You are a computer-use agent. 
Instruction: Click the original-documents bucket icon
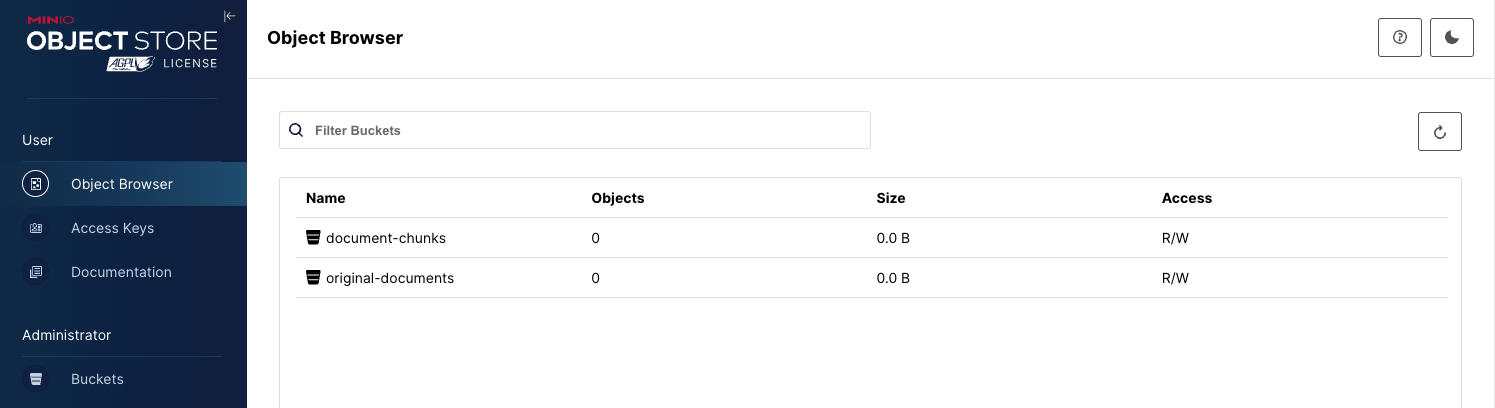(x=313, y=278)
